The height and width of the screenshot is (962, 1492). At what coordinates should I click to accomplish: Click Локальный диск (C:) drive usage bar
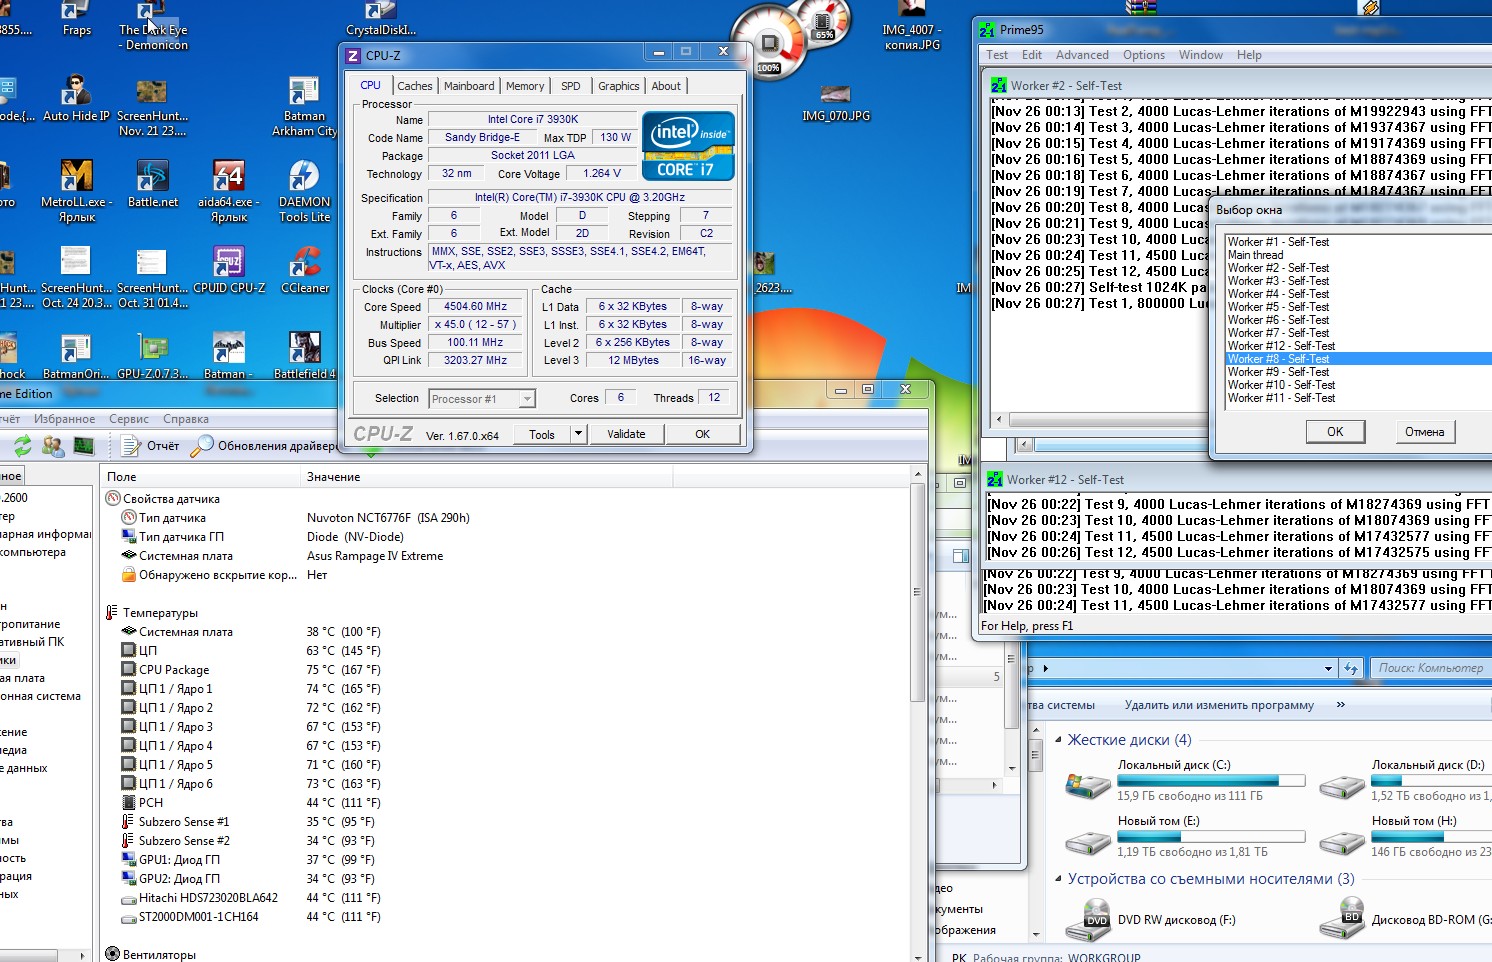(1211, 781)
